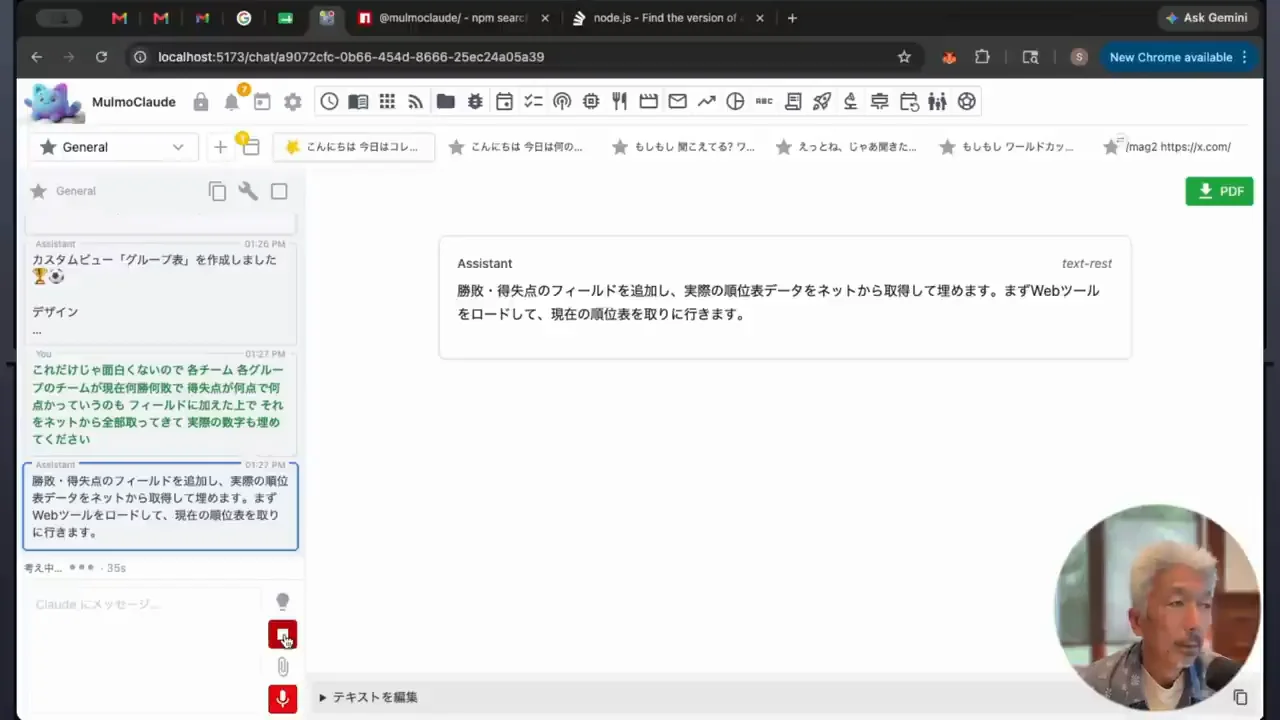This screenshot has width=1280, height=720.
Task: Click the soccer ball icon in the toolbar
Action: click(x=966, y=101)
